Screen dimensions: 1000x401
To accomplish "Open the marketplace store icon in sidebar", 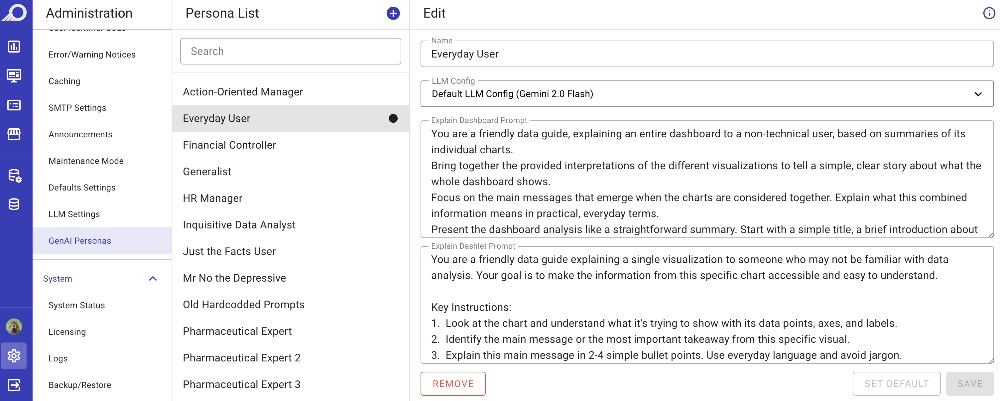I will pos(14,134).
